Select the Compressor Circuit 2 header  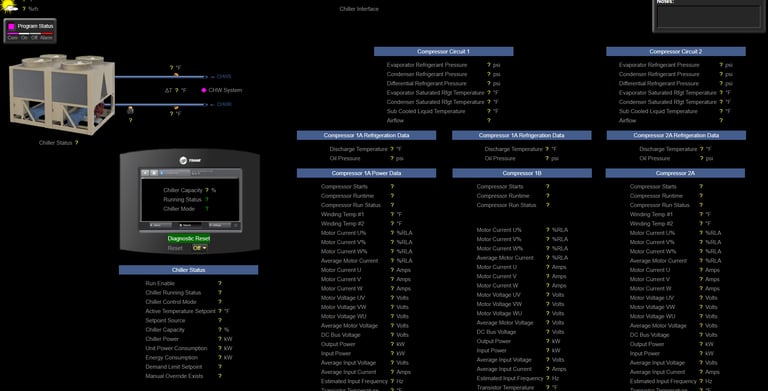pos(676,51)
